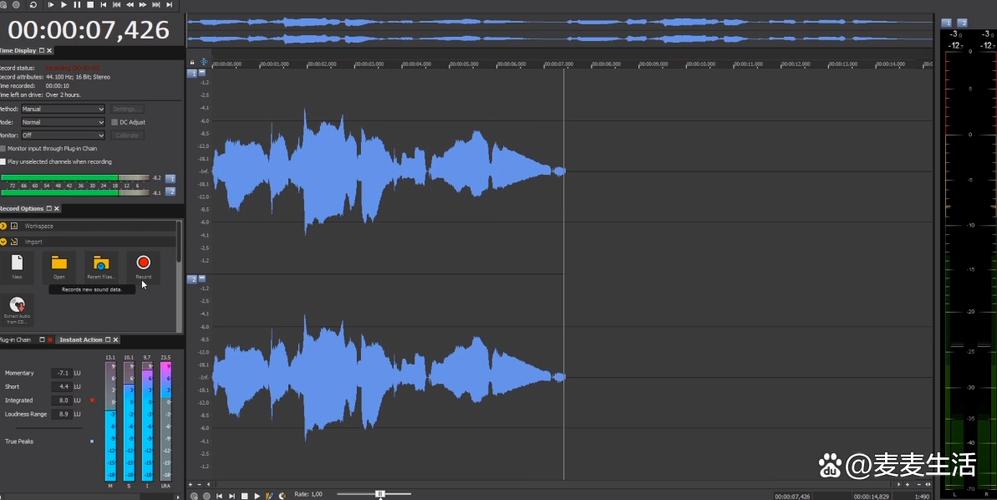Close the Record Options panel

(x=57, y=209)
